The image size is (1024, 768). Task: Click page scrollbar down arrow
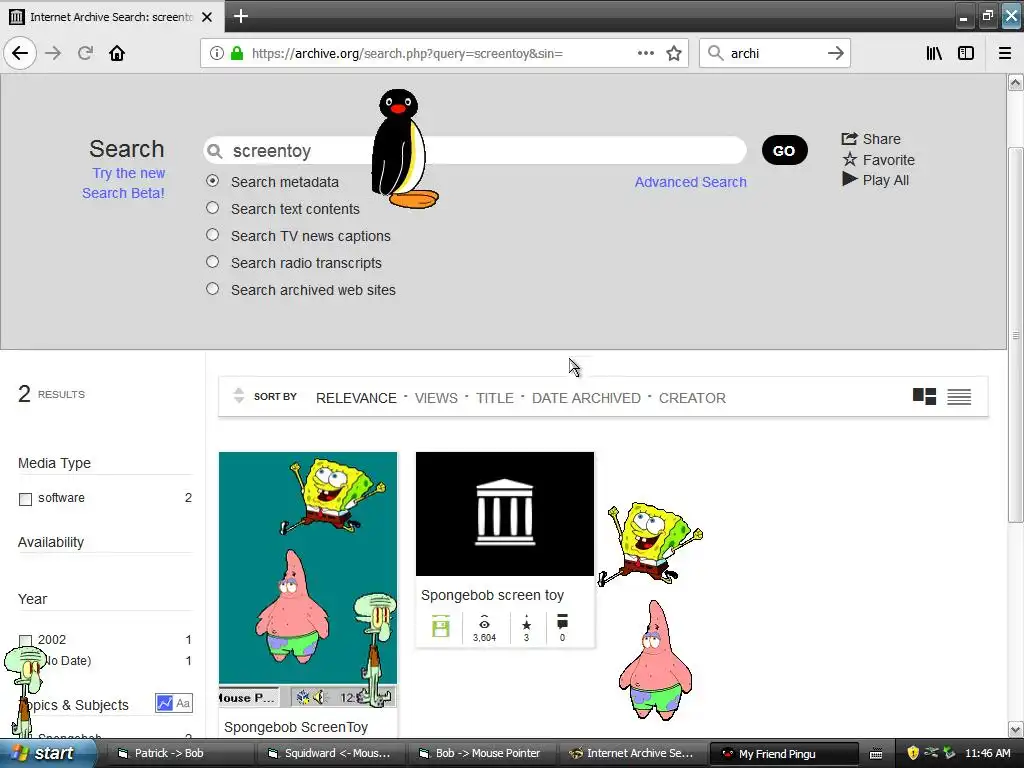tap(1015, 729)
